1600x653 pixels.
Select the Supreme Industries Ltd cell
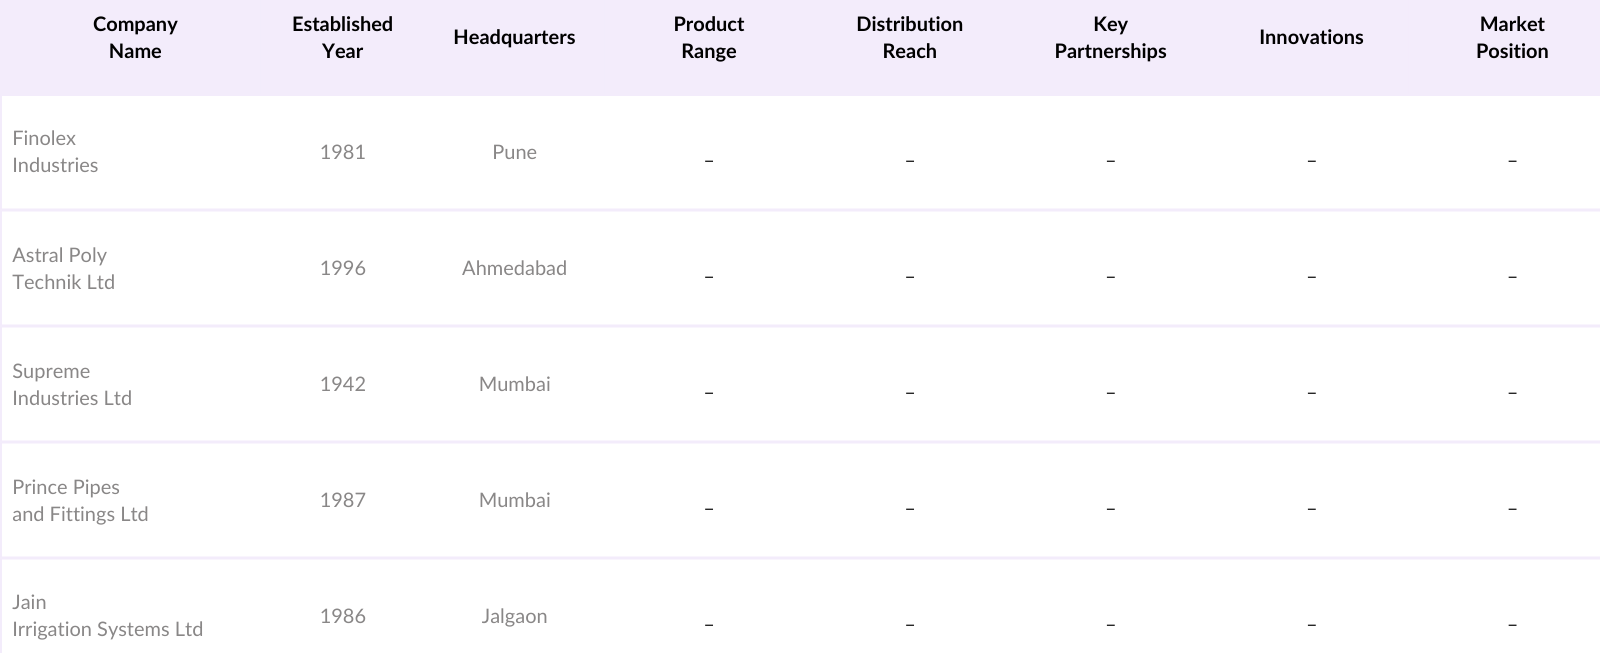click(72, 384)
